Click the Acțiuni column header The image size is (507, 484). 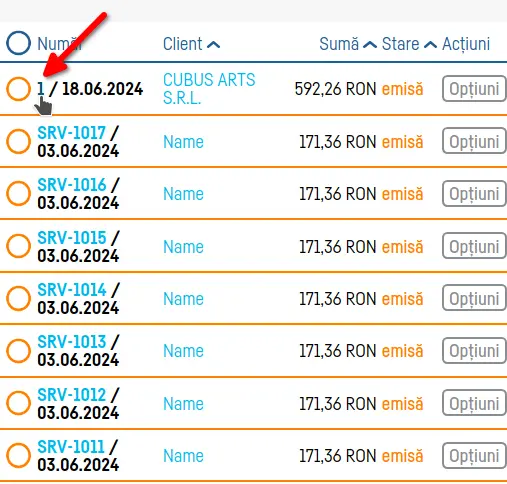466,44
